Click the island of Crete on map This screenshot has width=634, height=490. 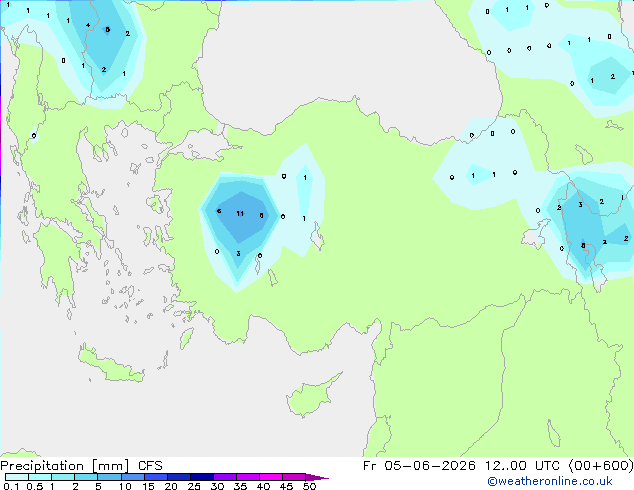click(111, 366)
